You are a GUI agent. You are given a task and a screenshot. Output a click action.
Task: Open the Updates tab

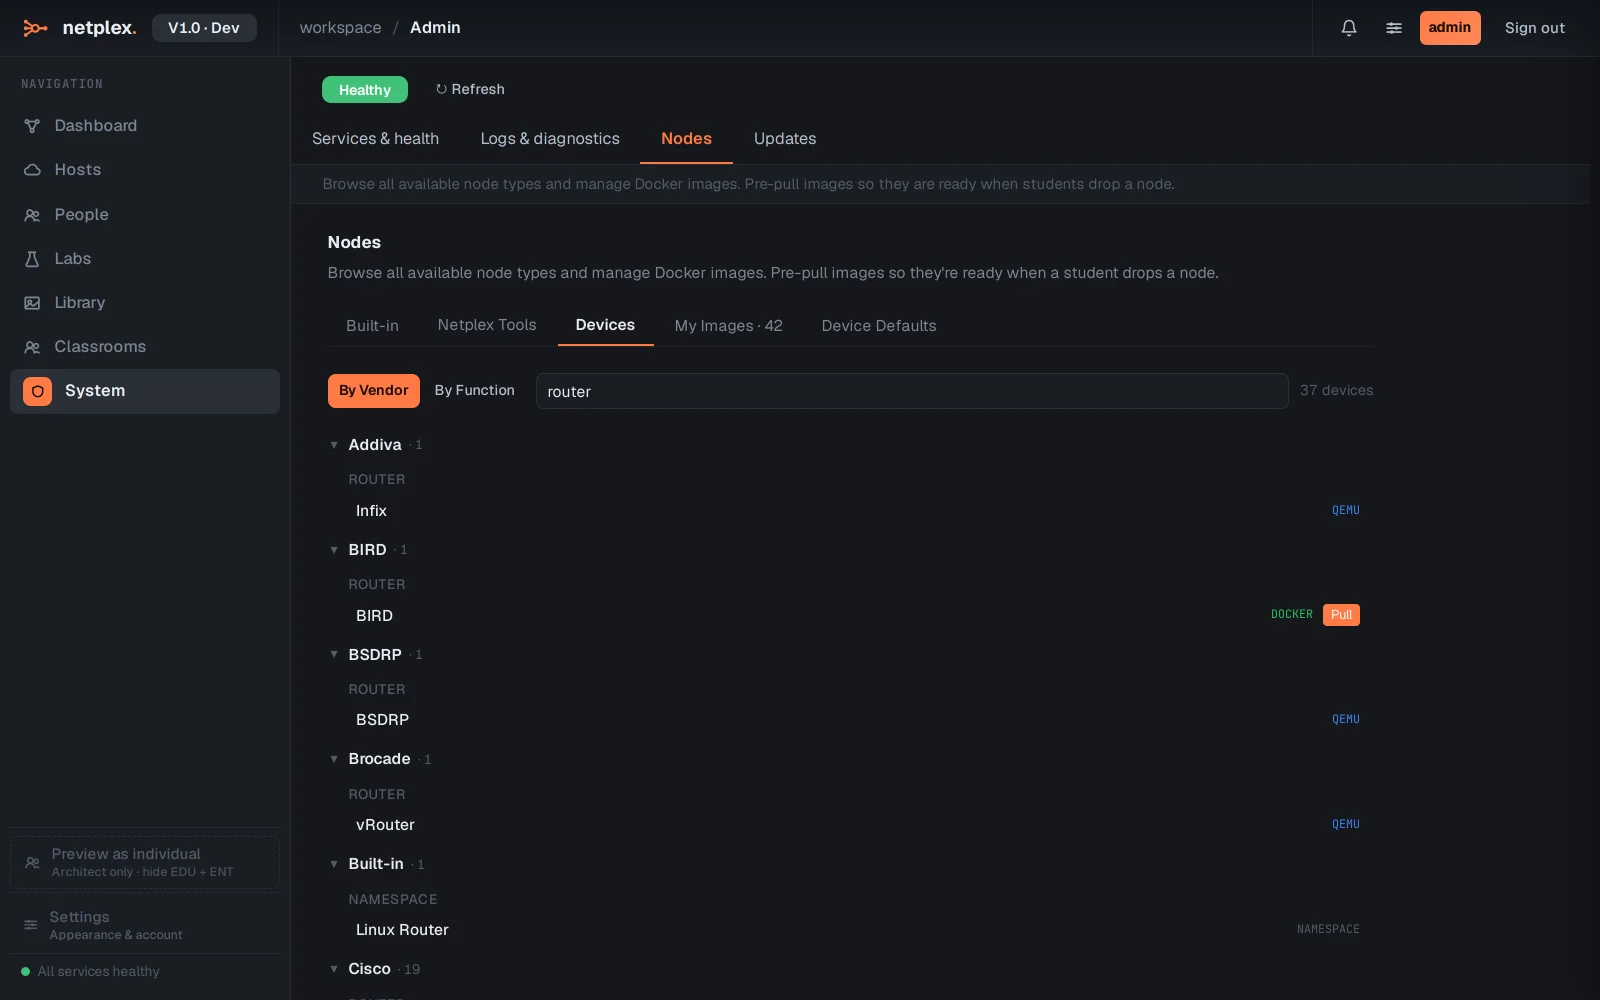[x=785, y=139]
